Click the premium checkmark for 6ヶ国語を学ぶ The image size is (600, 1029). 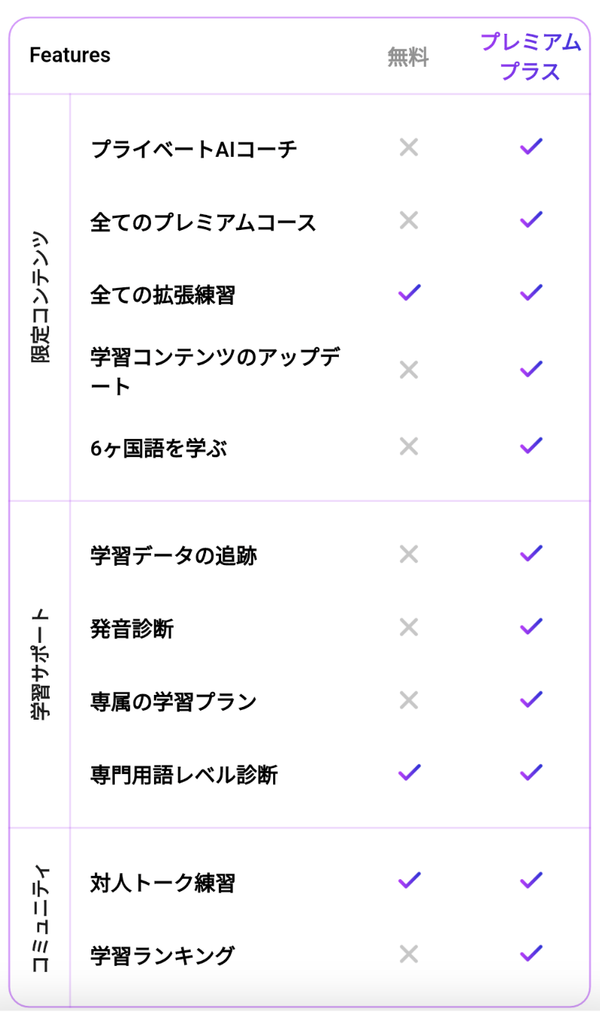tap(531, 446)
